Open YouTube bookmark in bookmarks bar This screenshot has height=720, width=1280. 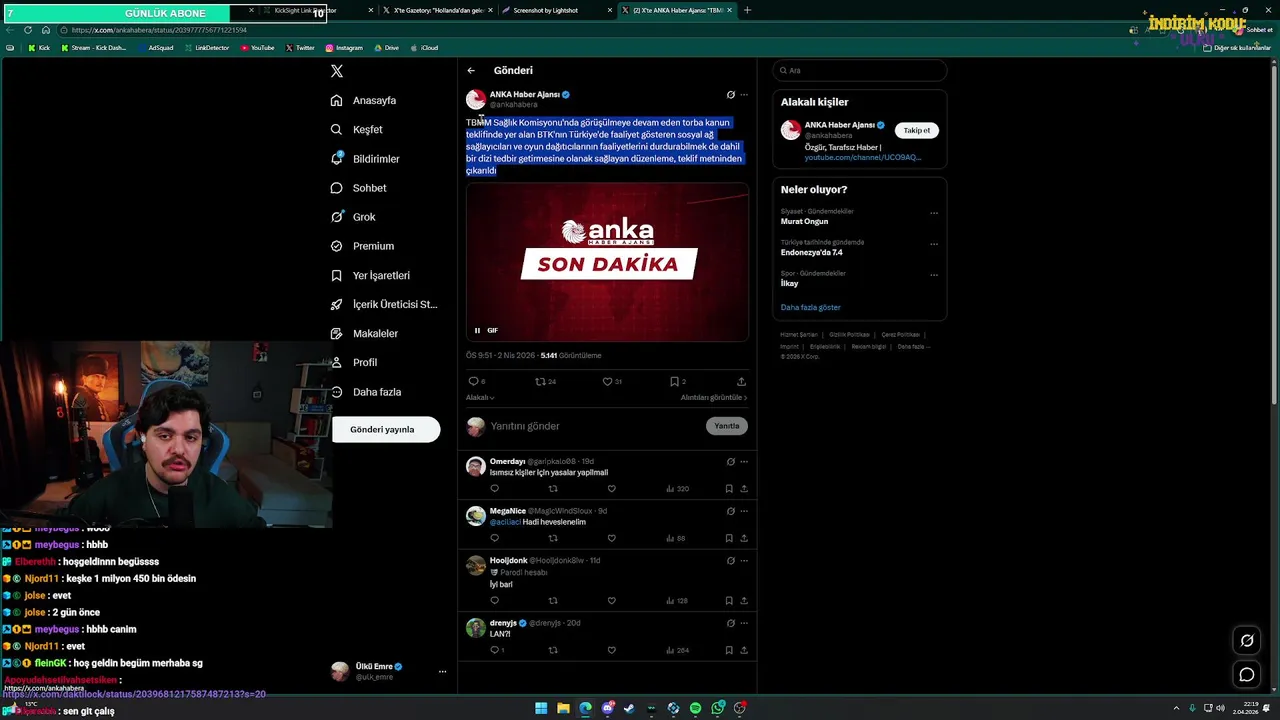pos(257,48)
